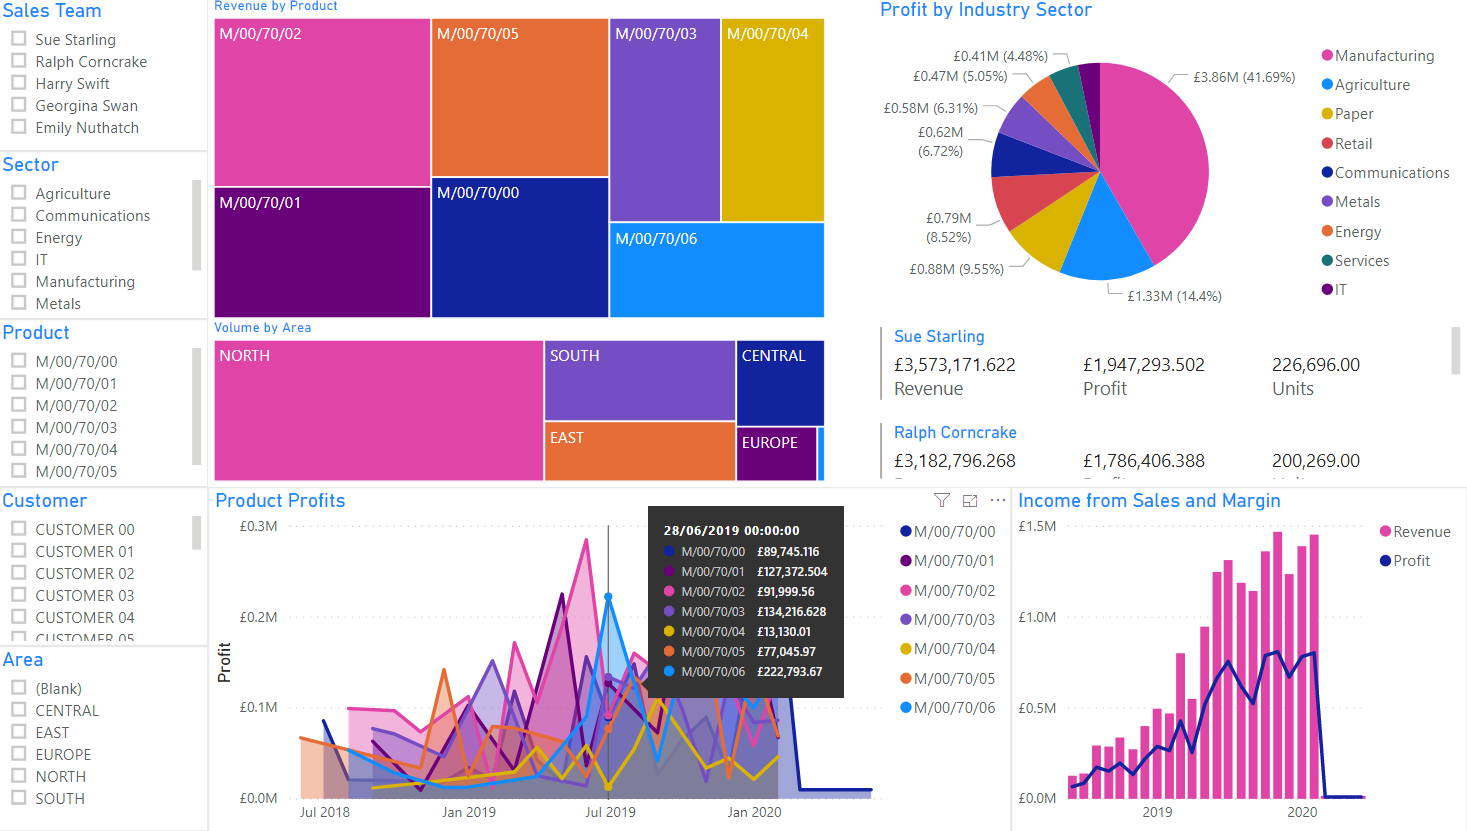Select the M/00/70/01 treemap tile

tap(322, 252)
